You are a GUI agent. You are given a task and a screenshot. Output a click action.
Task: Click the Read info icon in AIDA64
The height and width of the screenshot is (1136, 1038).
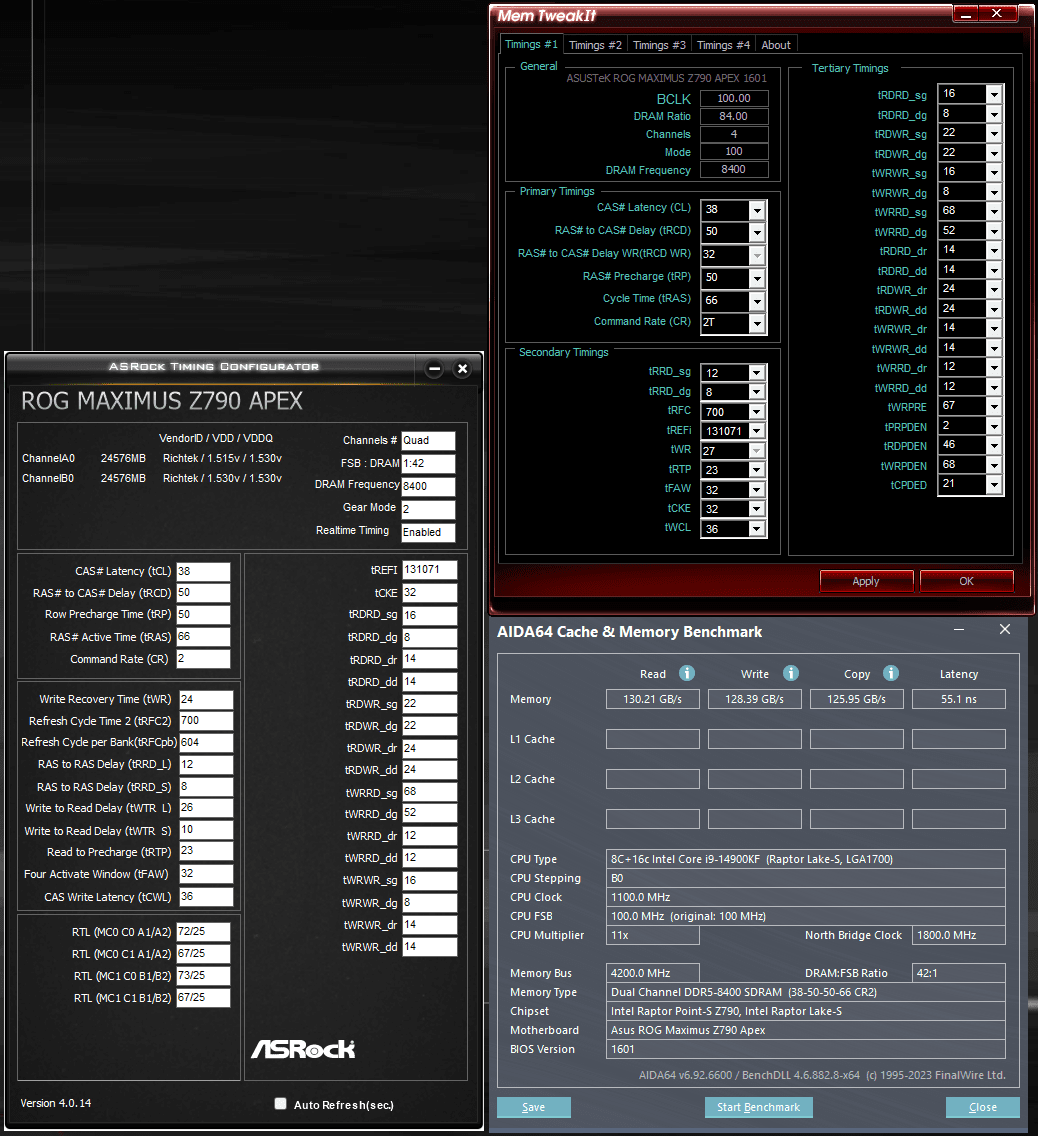click(x=687, y=673)
